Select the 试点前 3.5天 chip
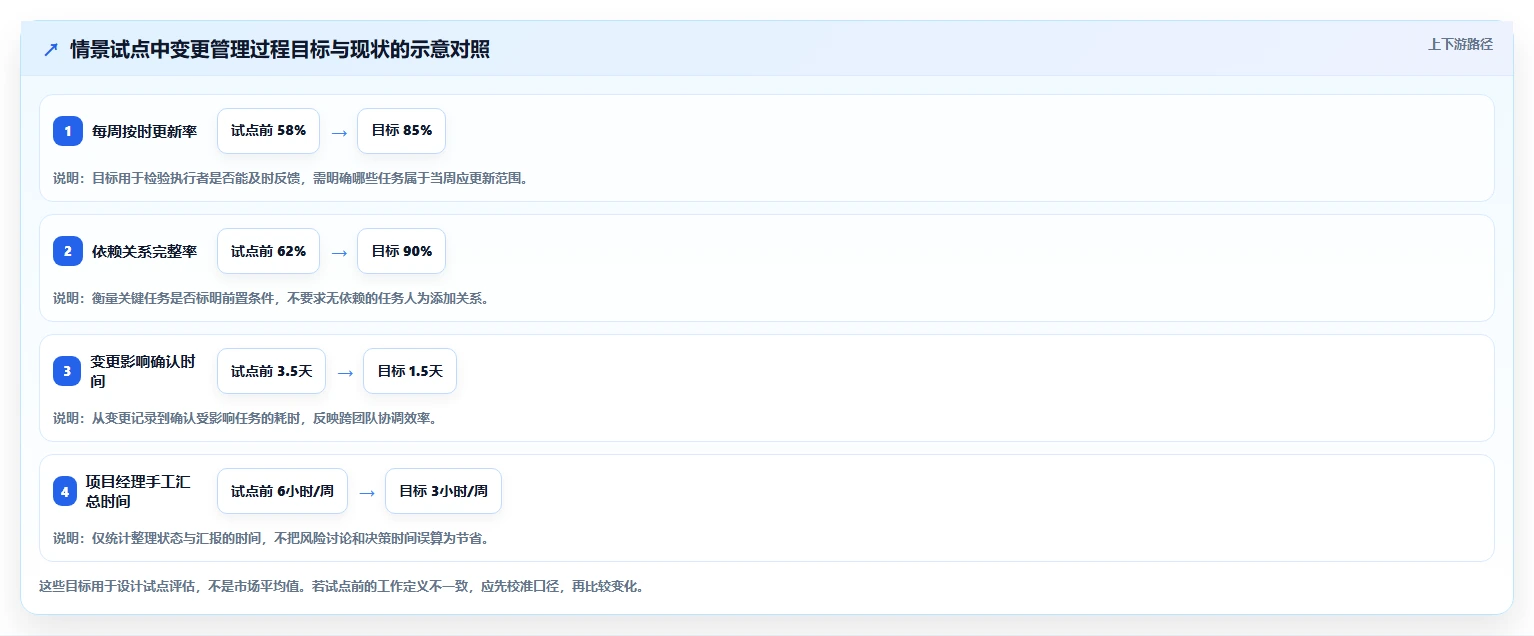The image size is (1534, 636). [271, 371]
